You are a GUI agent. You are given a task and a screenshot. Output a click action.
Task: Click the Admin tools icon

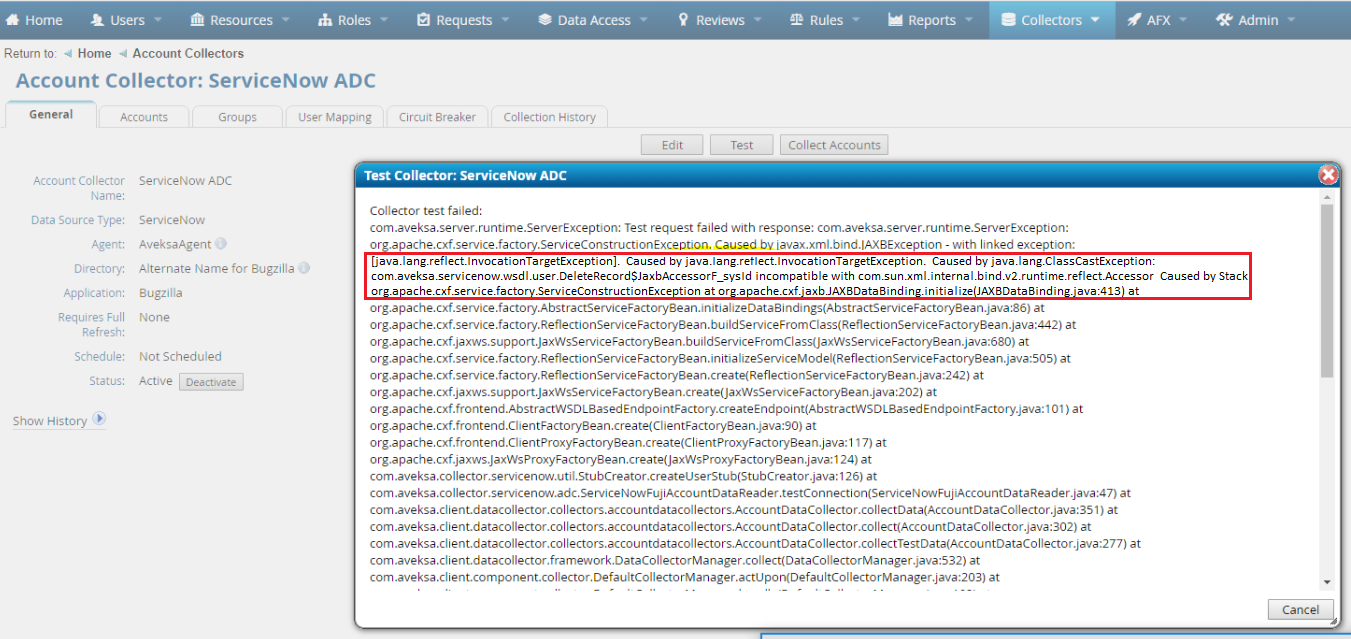[1224, 19]
